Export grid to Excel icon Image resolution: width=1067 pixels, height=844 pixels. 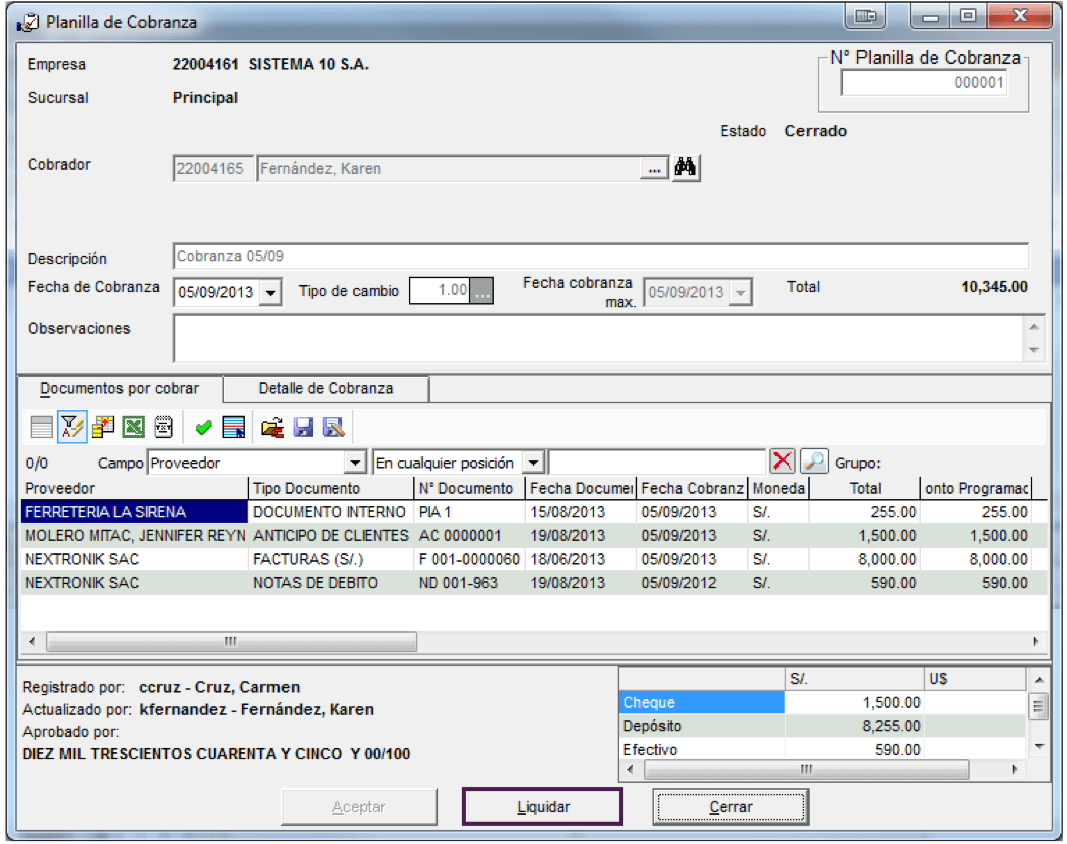pyautogui.click(x=133, y=427)
